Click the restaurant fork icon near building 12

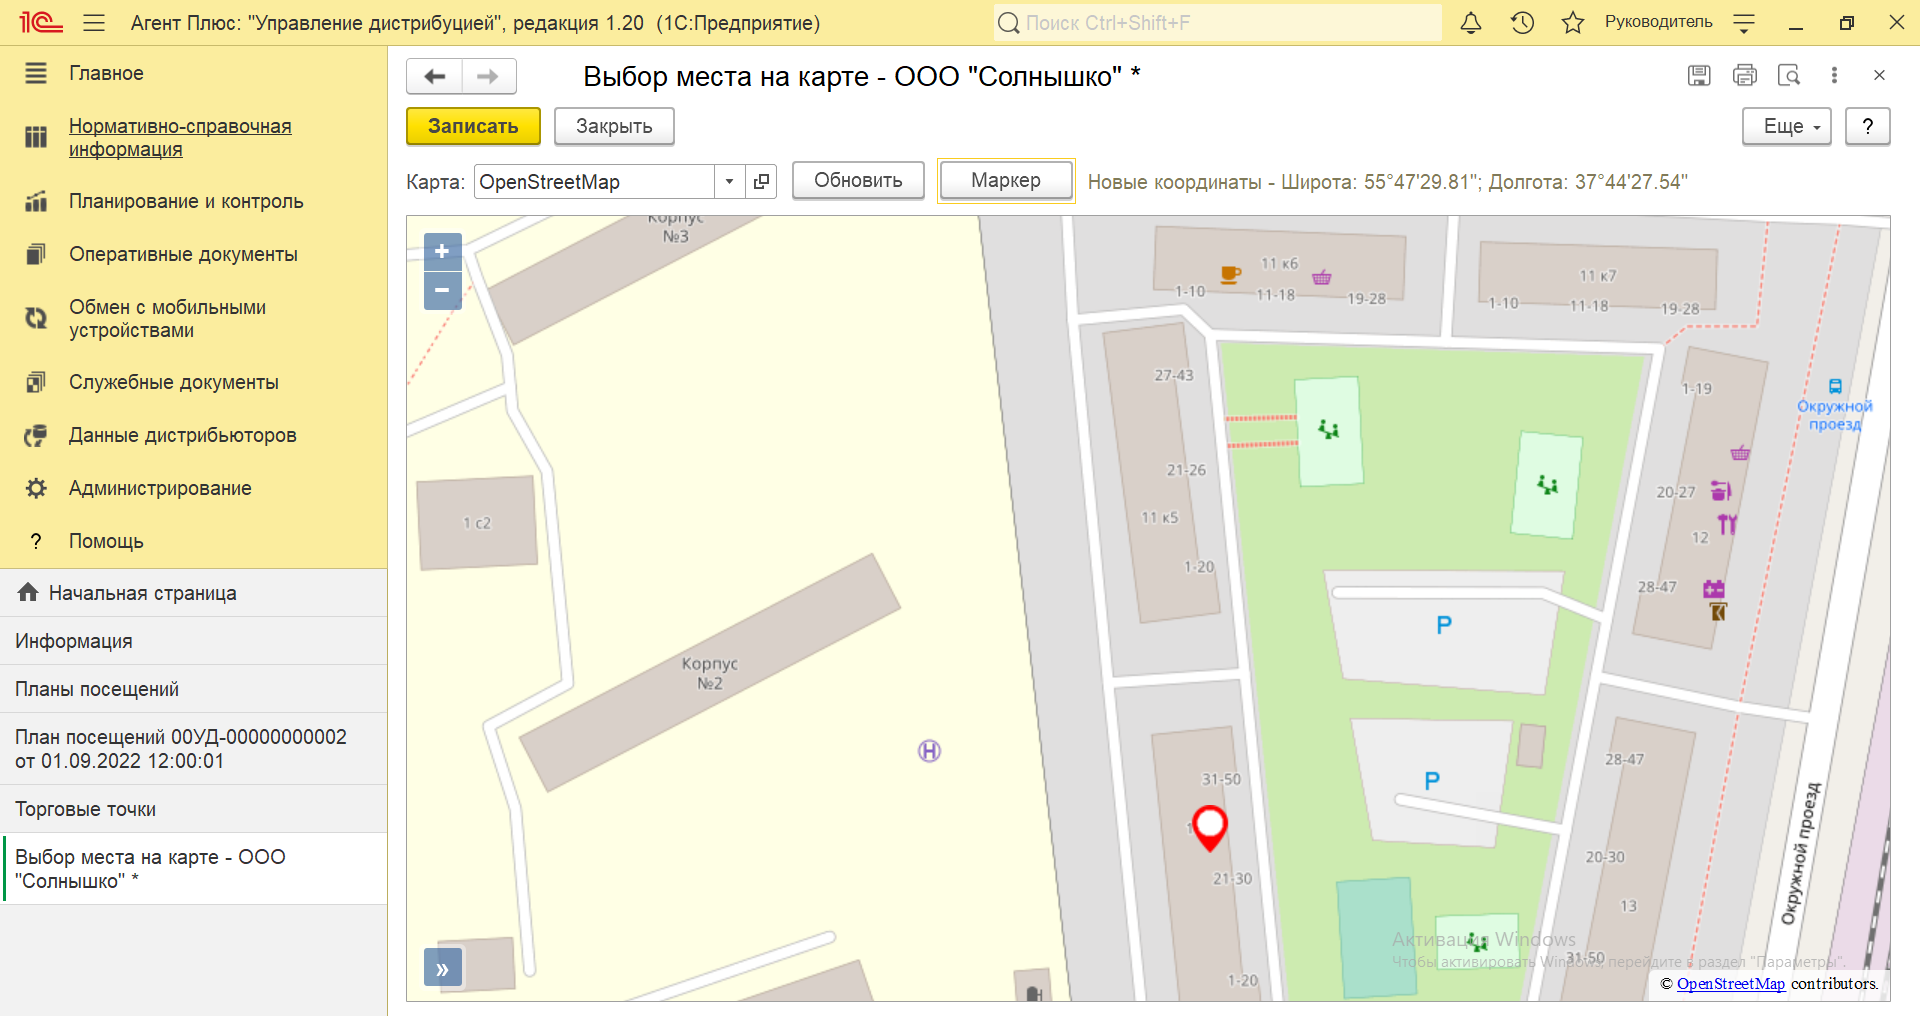pos(1727,524)
